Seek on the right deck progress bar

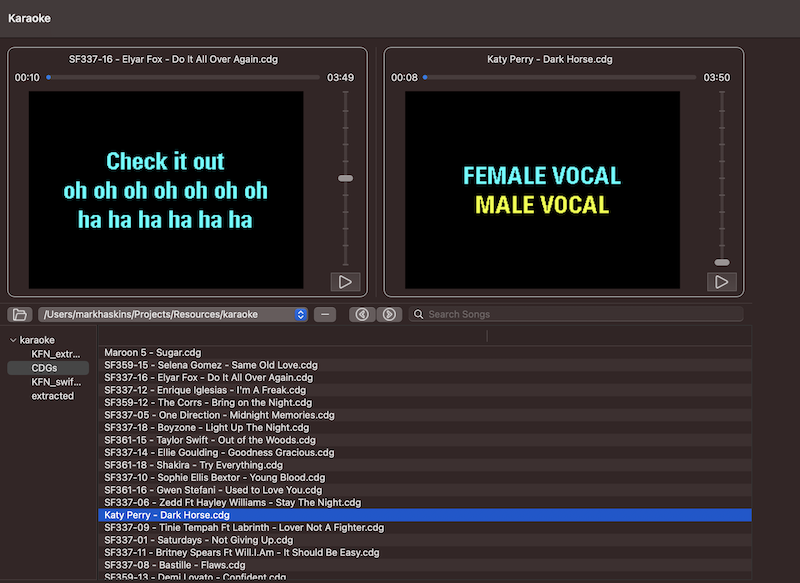pos(560,78)
